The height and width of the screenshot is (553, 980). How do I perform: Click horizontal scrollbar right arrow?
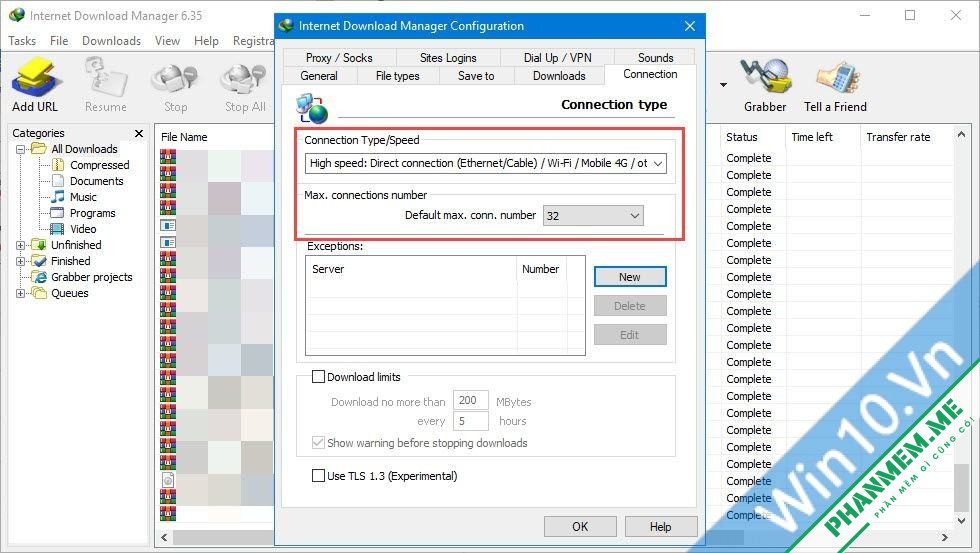tap(945, 537)
